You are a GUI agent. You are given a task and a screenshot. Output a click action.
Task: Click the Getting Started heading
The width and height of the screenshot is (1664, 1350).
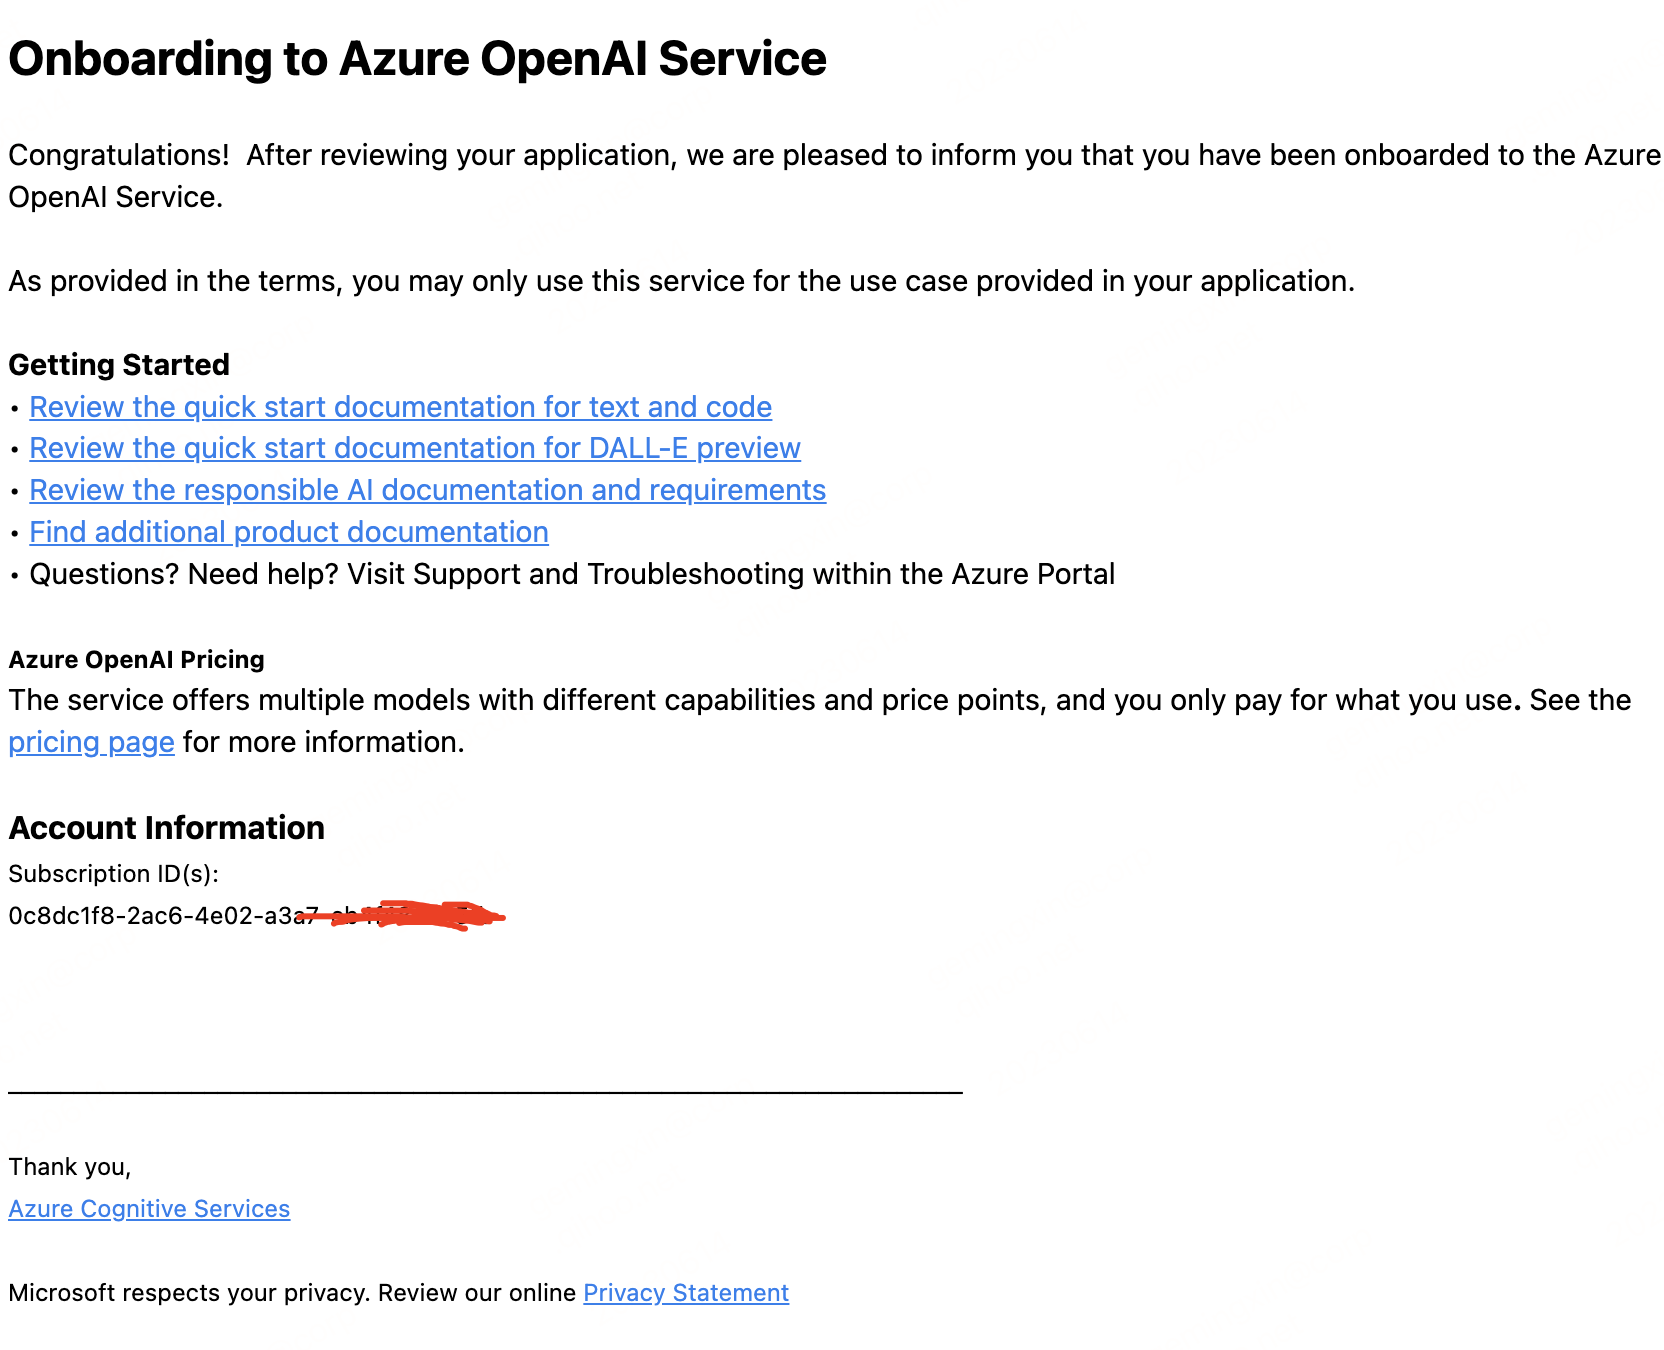119,365
